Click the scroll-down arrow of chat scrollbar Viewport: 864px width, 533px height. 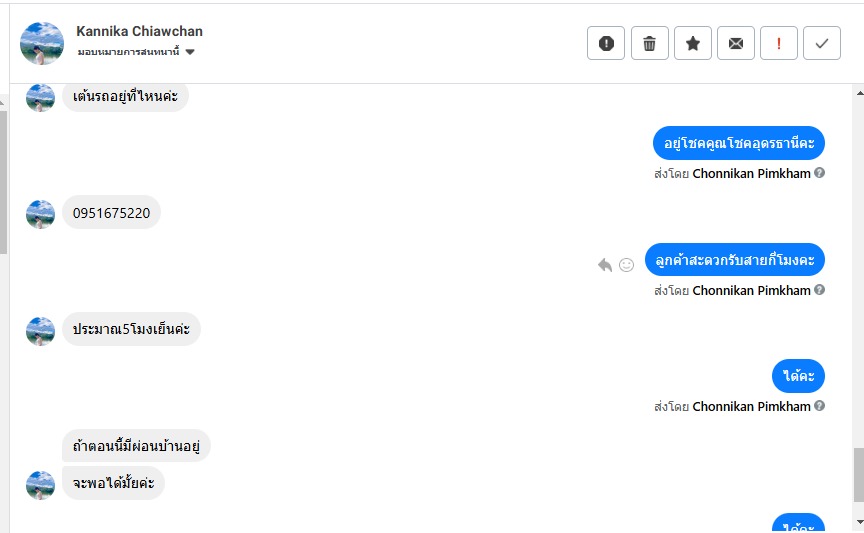click(857, 524)
